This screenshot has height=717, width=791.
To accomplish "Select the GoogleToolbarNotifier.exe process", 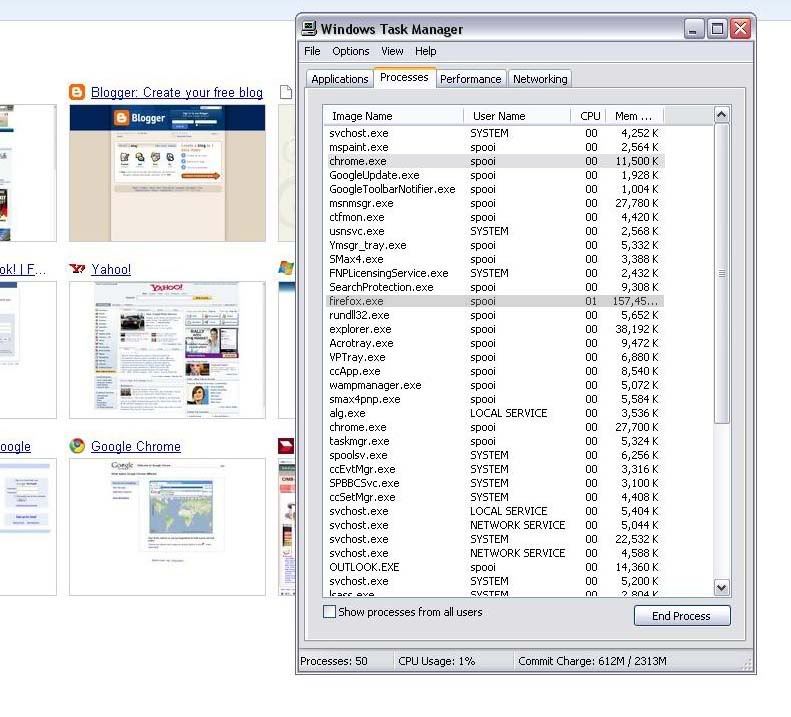I will tap(494, 189).
